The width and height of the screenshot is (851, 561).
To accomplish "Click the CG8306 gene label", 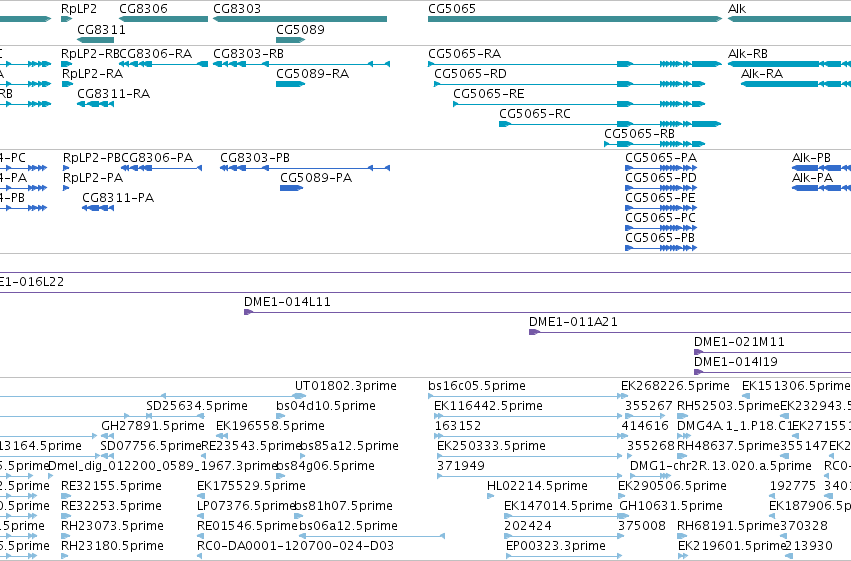I will pos(143,9).
